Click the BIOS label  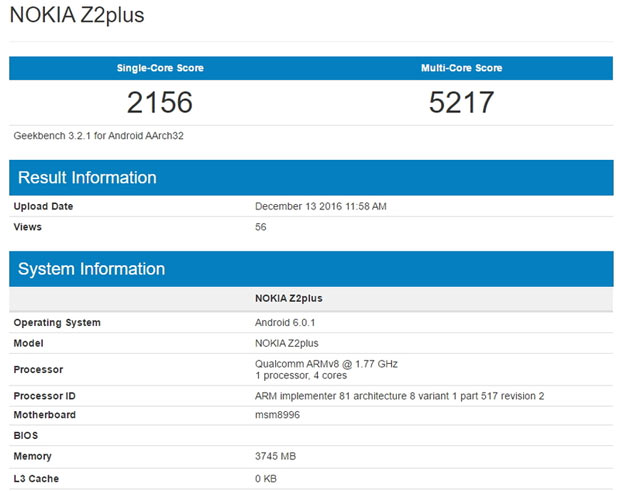point(26,436)
